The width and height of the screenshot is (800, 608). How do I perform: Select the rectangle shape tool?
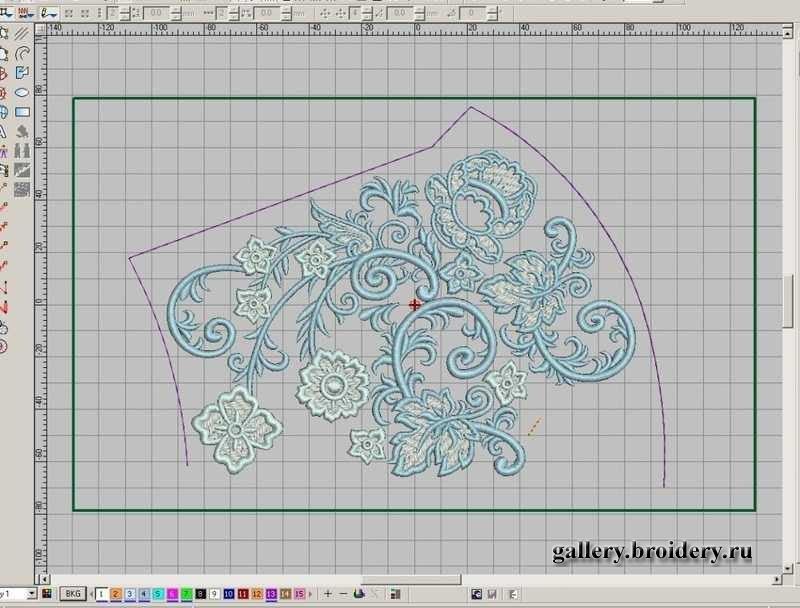click(x=22, y=112)
